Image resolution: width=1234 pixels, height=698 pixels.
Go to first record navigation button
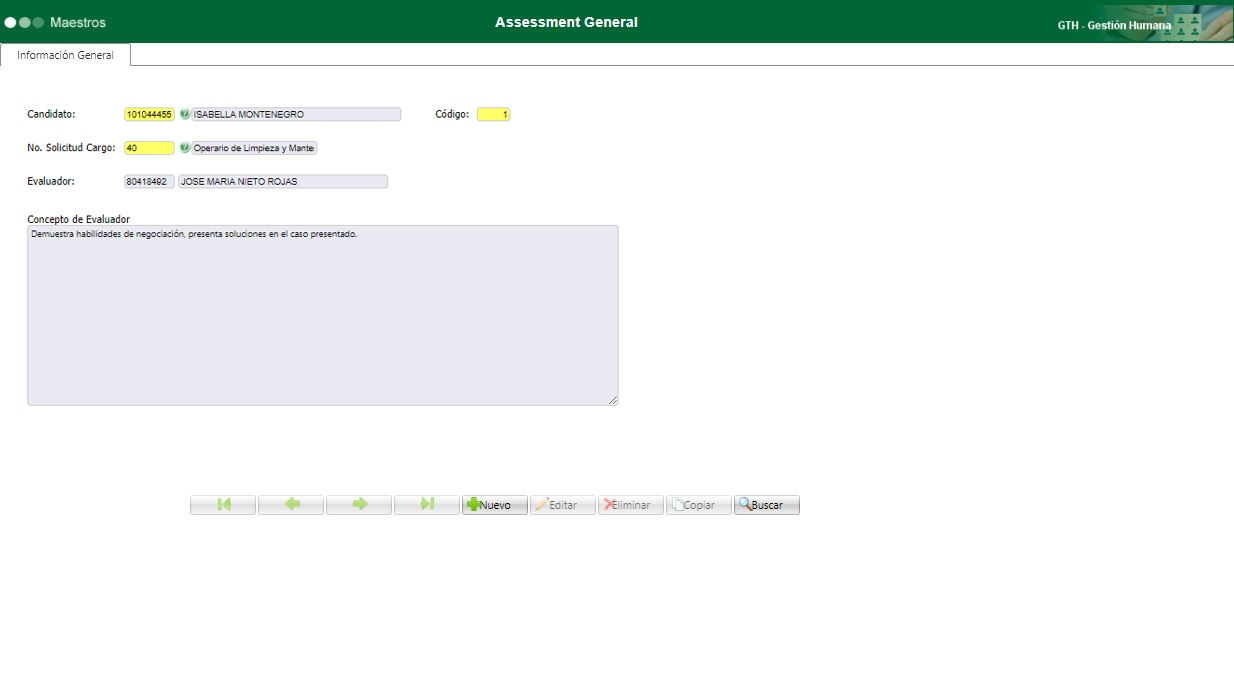223,505
